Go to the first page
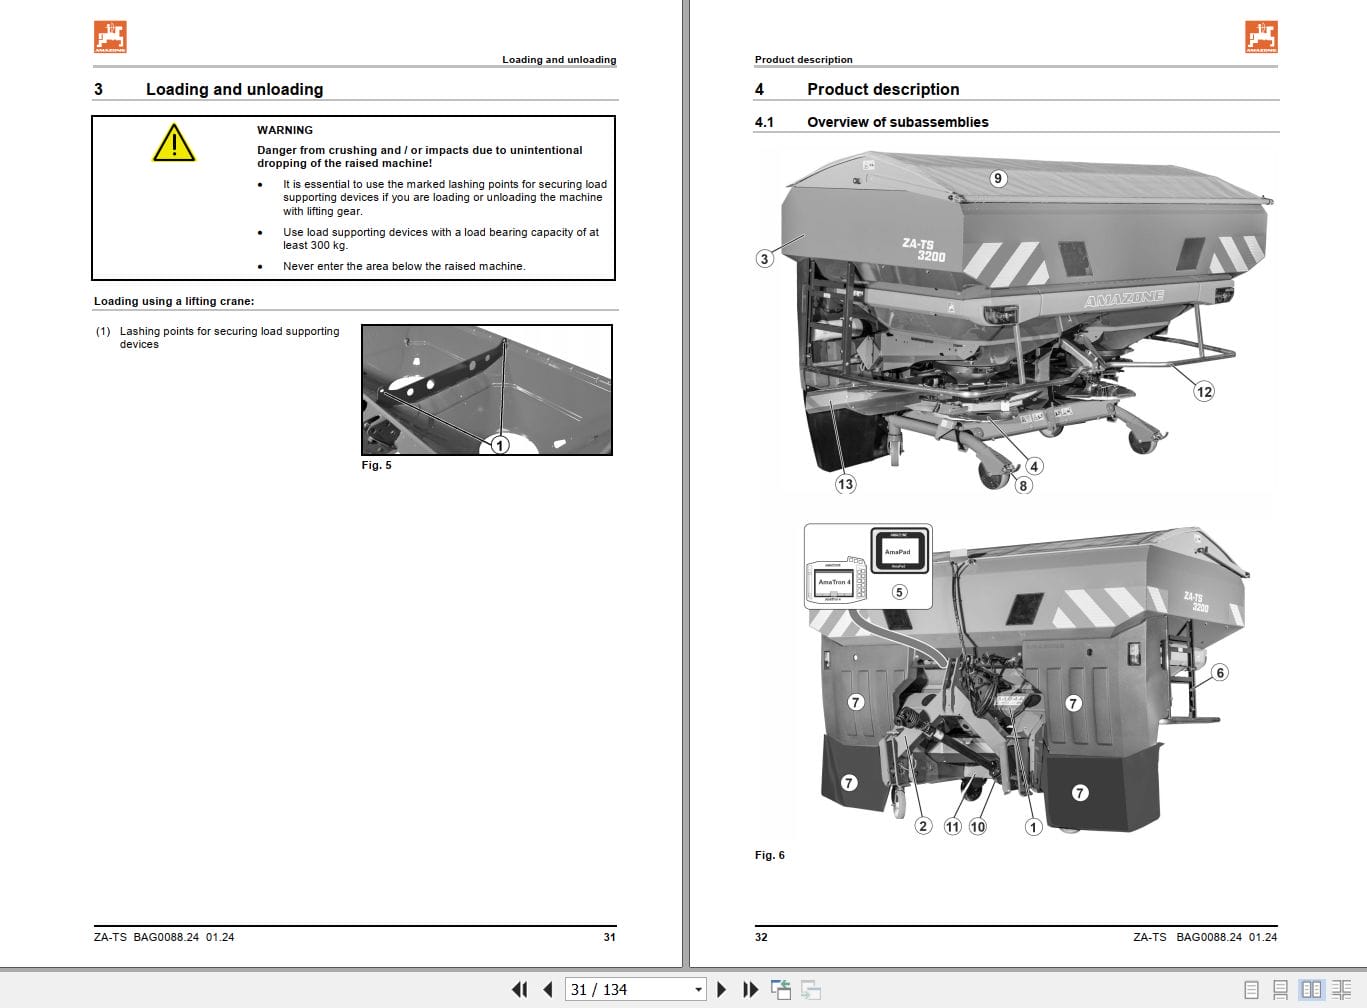Screen dimensions: 1367x1008 tap(519, 989)
